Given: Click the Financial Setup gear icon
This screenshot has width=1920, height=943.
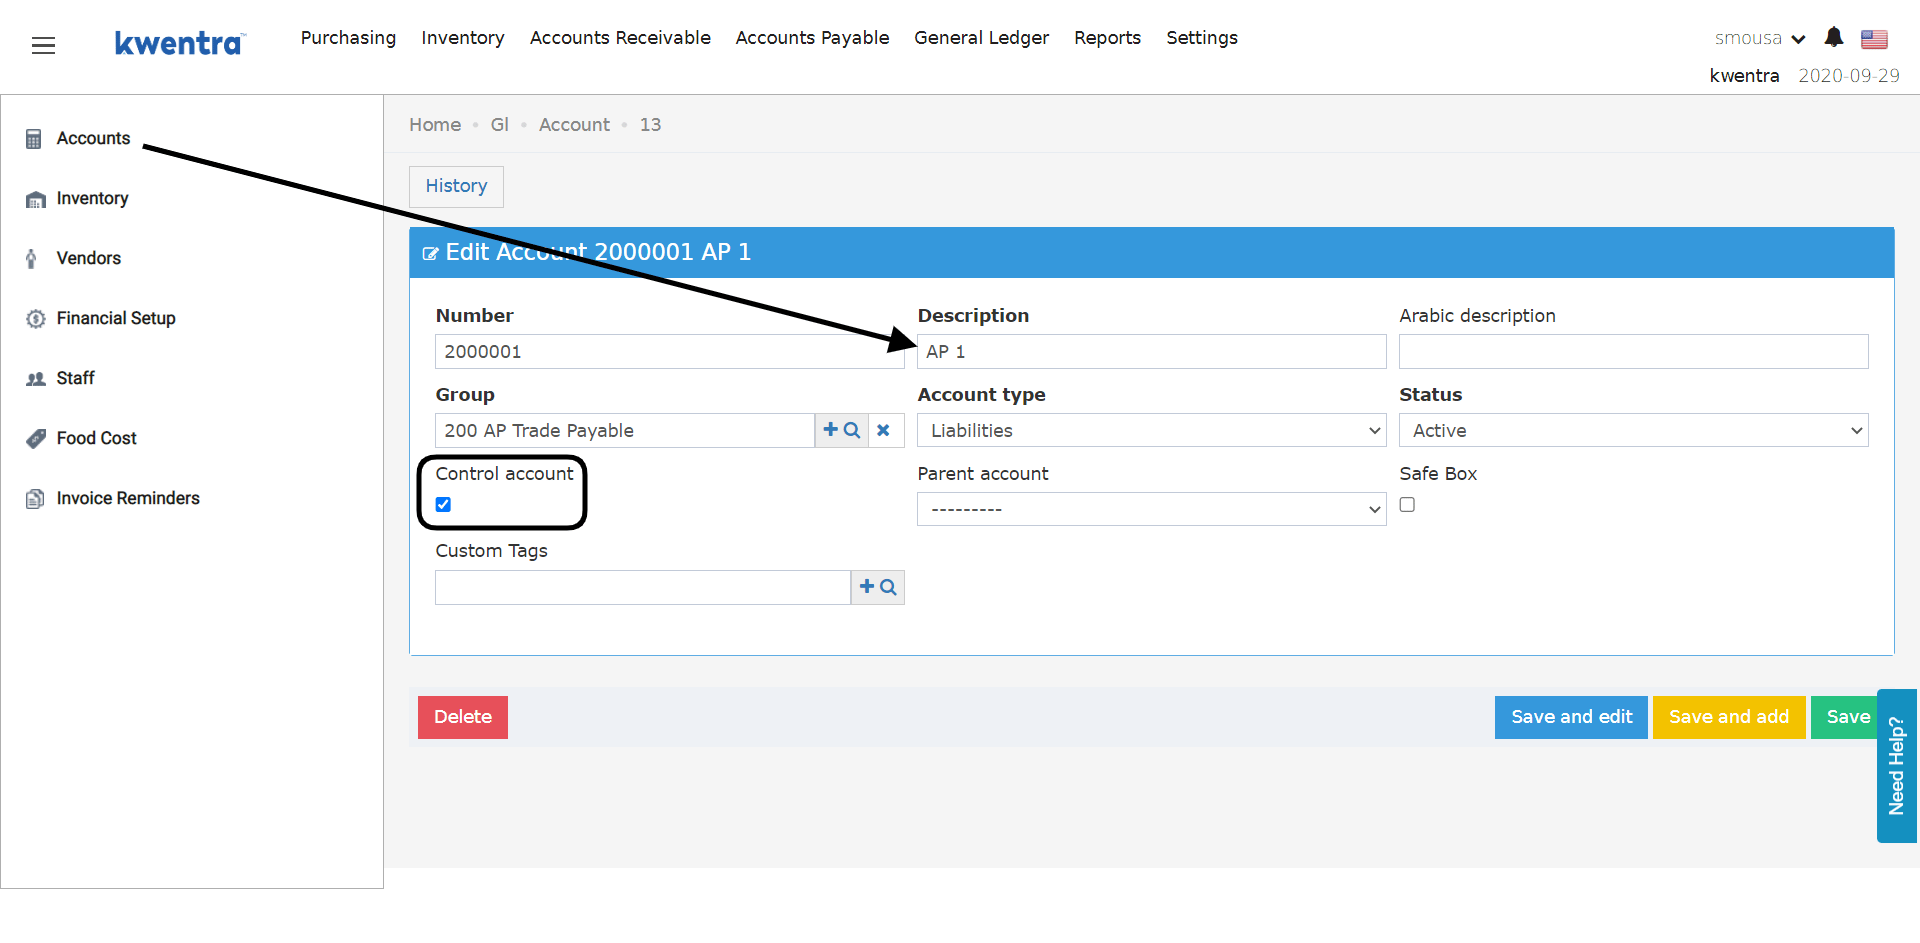Looking at the screenshot, I should (x=35, y=319).
